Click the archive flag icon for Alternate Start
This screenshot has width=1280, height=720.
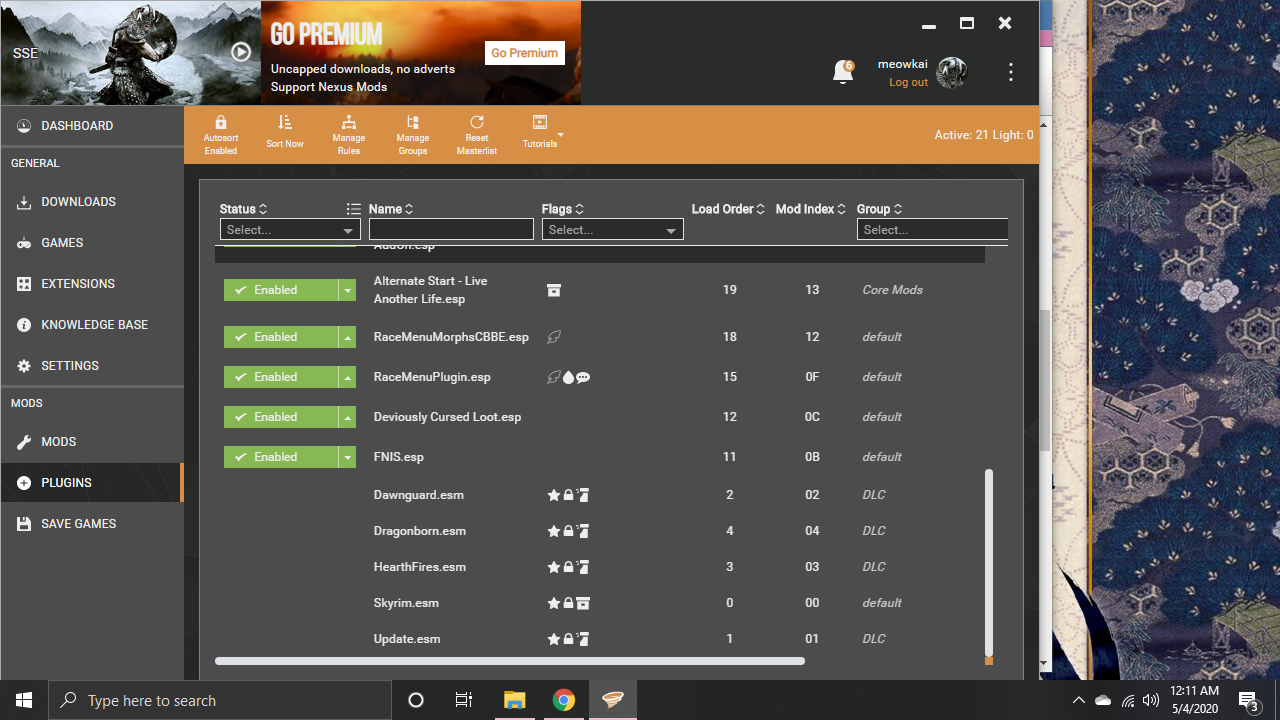pos(554,290)
